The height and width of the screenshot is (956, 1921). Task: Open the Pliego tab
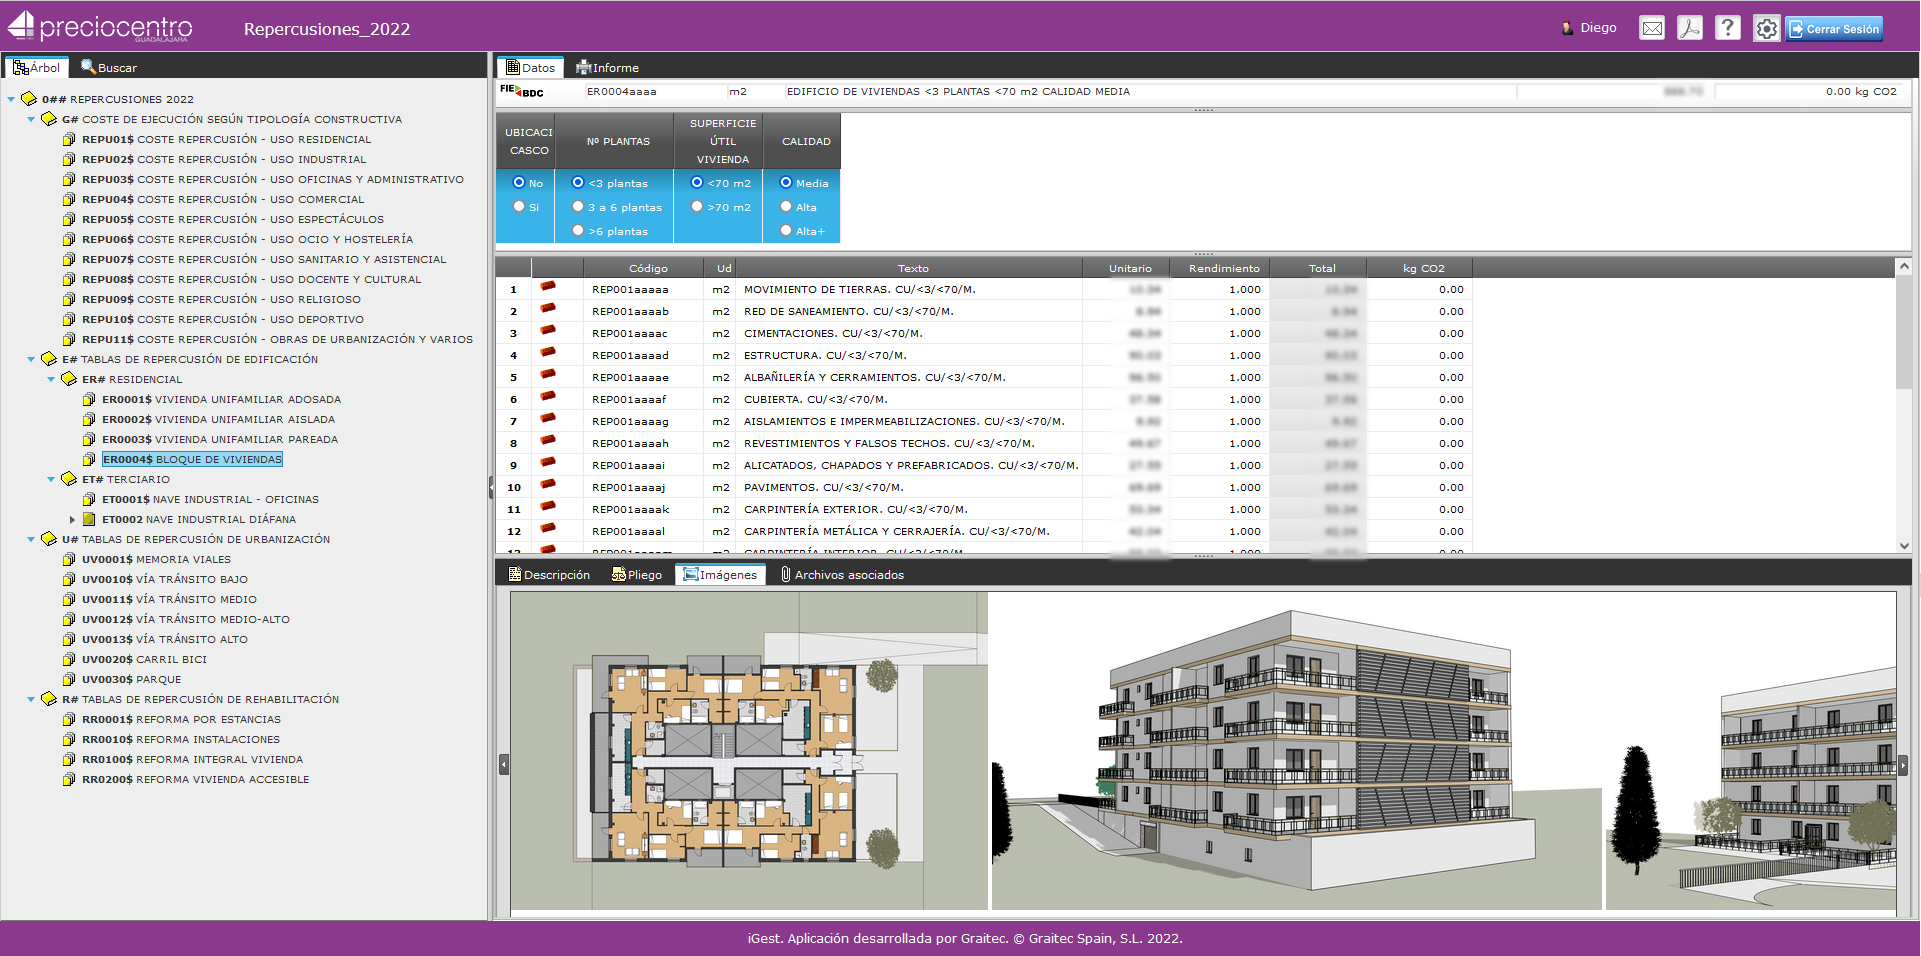(637, 574)
